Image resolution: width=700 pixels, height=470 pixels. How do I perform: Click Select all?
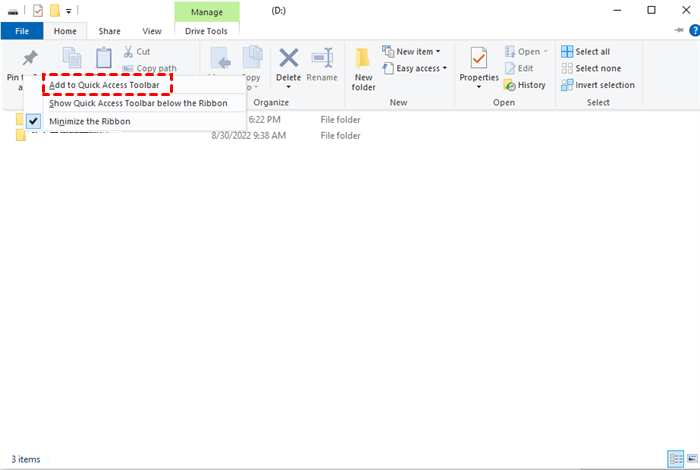pos(585,52)
